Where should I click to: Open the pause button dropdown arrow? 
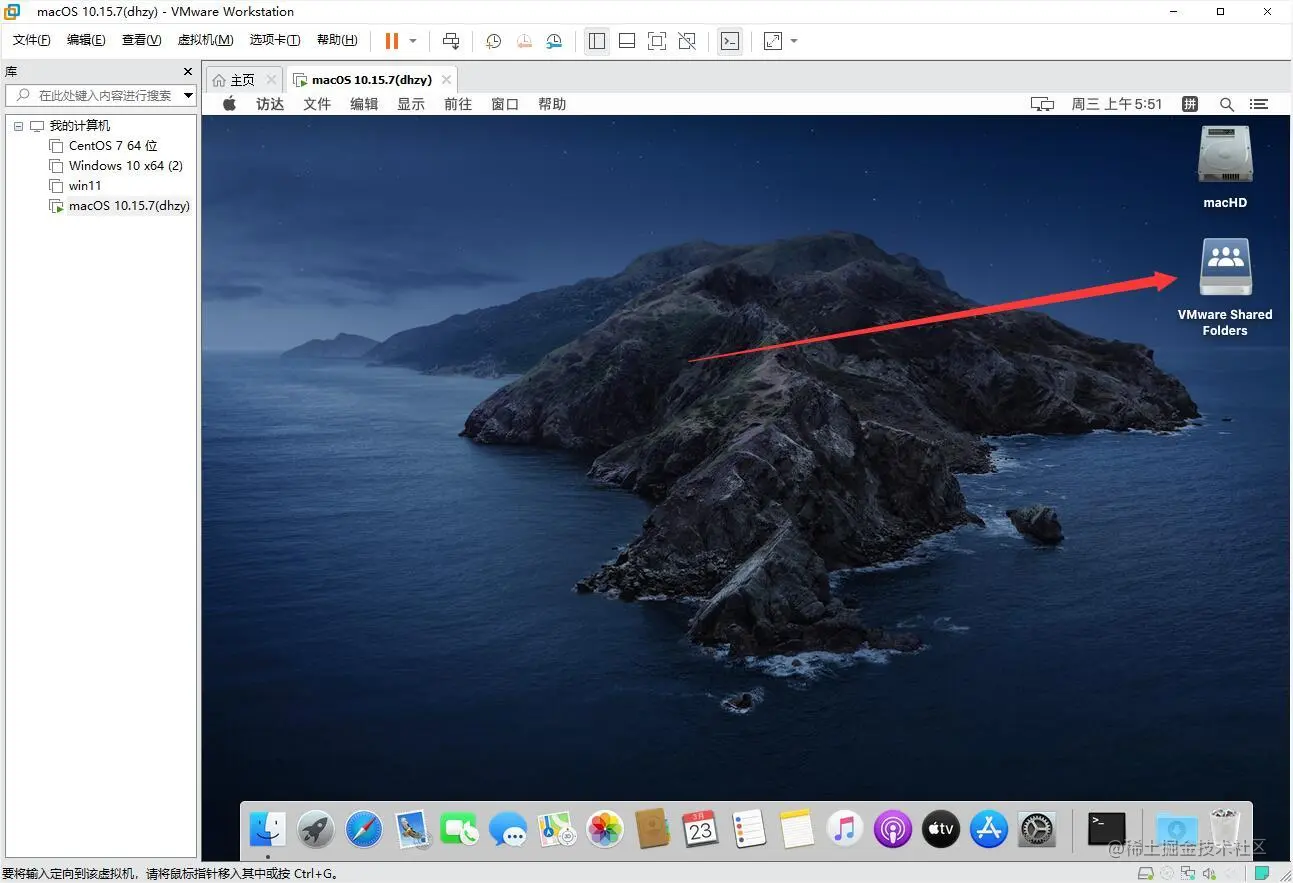[x=410, y=41]
